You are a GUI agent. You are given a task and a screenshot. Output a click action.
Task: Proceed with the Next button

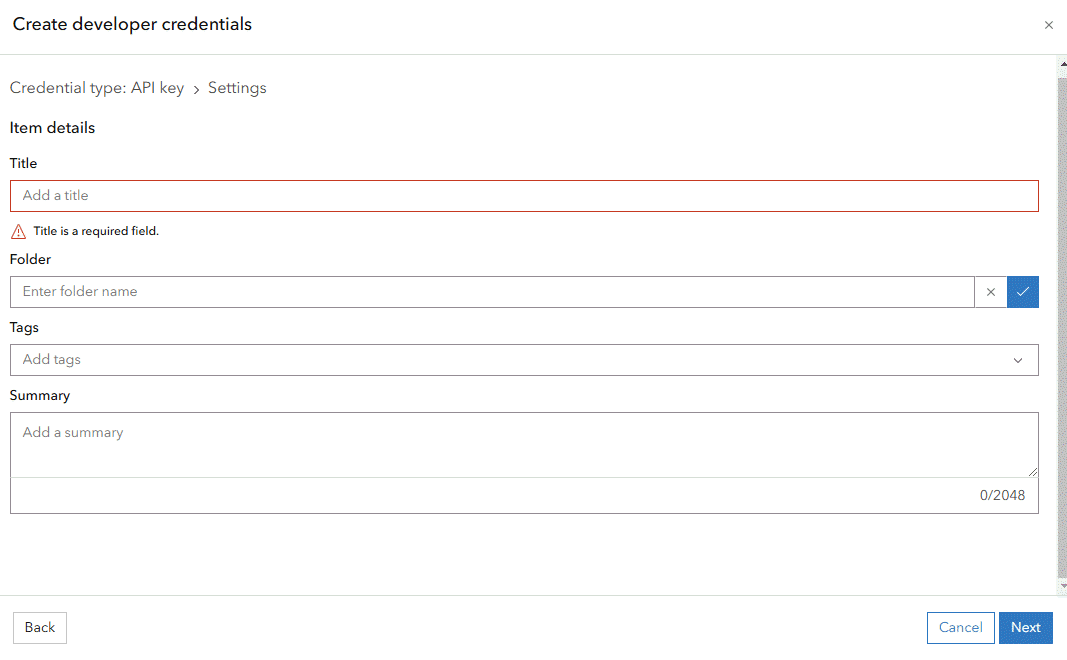[1025, 628]
